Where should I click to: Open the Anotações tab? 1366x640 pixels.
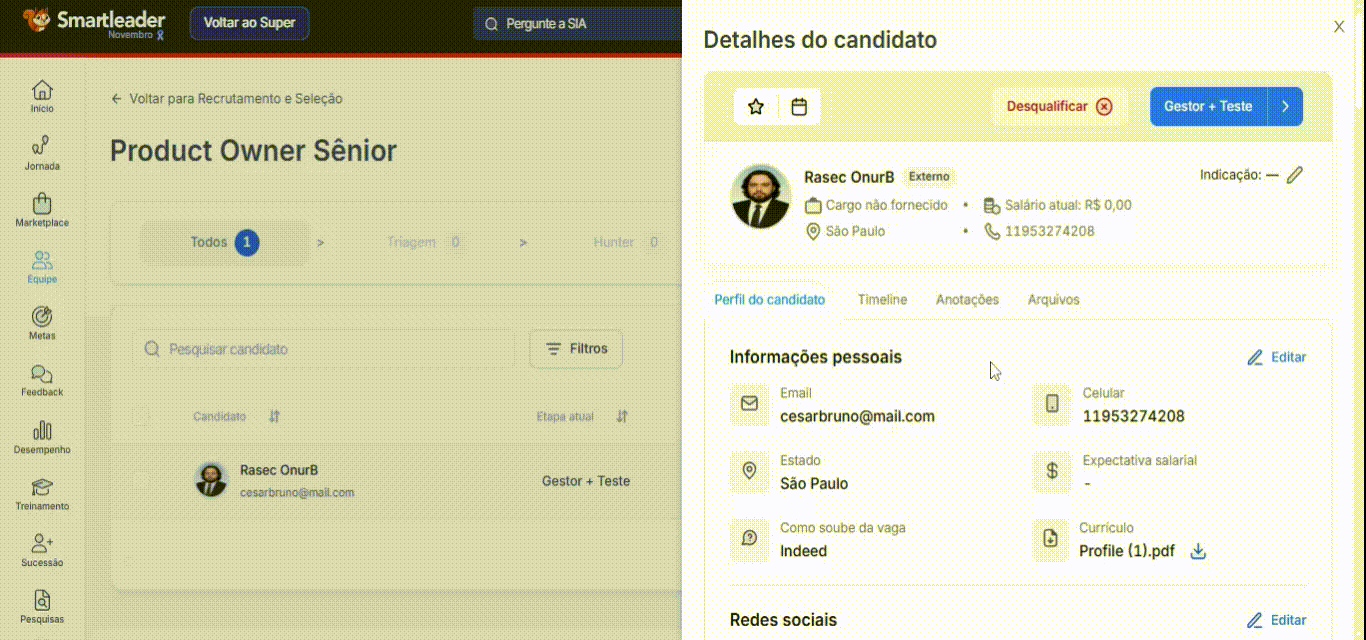click(967, 300)
